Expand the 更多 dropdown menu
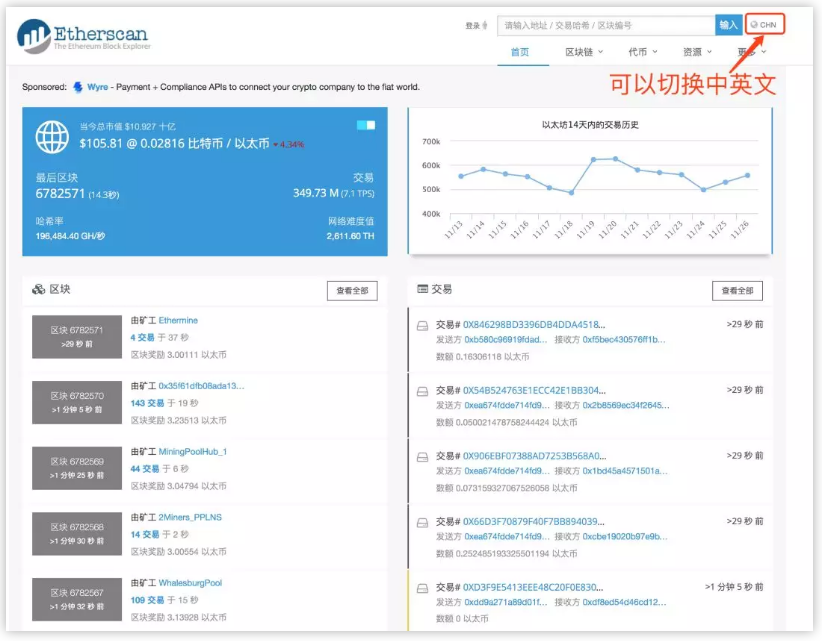The image size is (822, 641). tap(752, 52)
